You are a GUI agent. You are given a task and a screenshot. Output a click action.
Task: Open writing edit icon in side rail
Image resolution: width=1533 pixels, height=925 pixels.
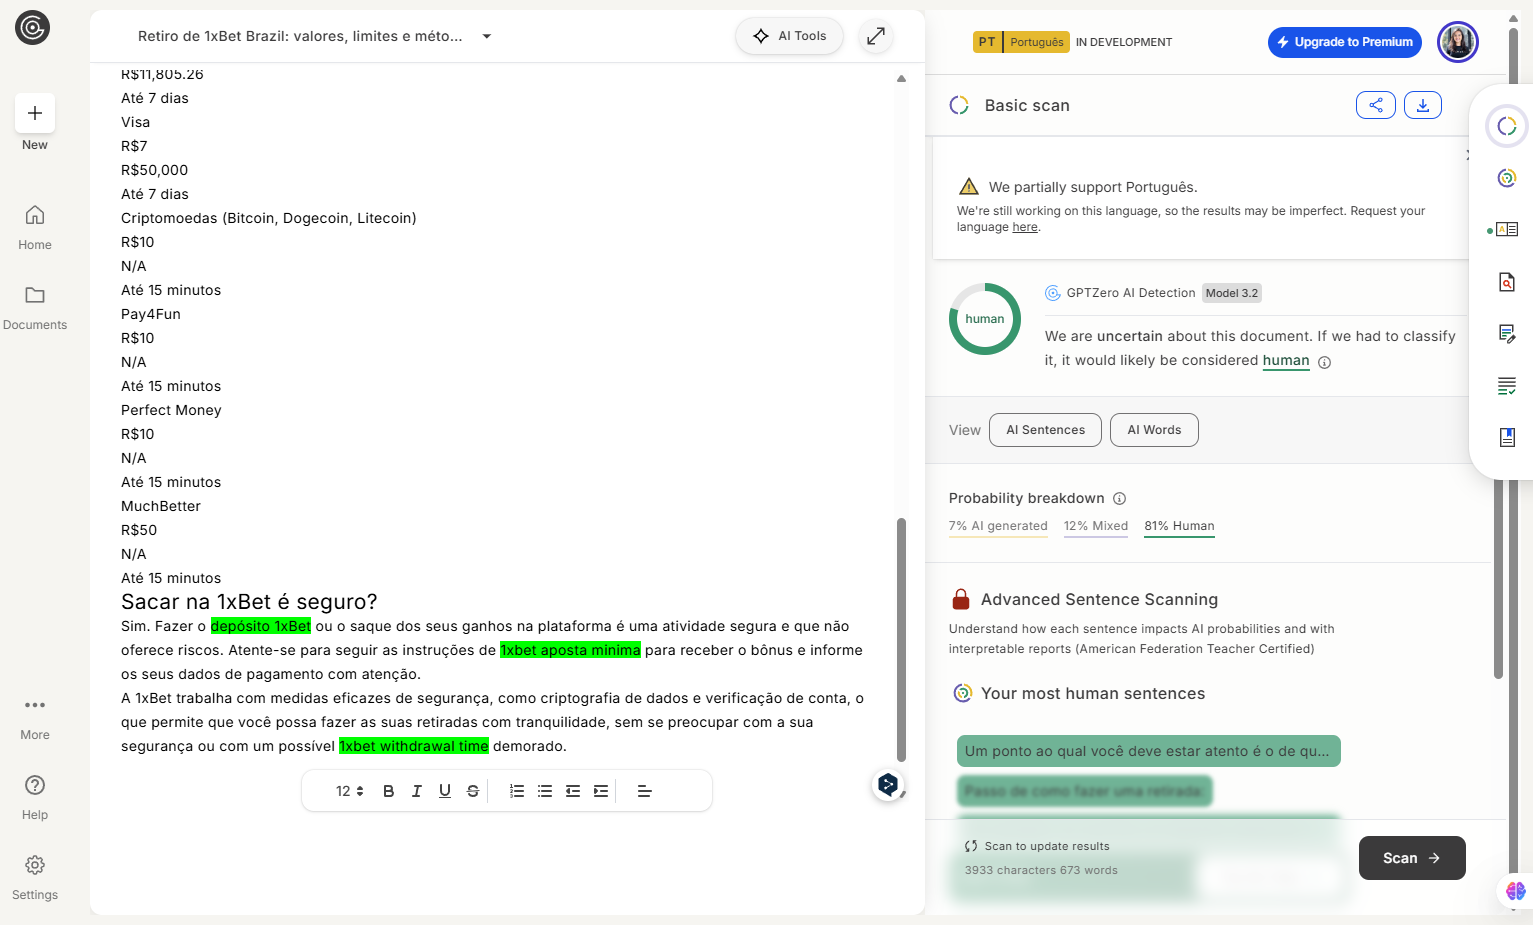point(1507,333)
